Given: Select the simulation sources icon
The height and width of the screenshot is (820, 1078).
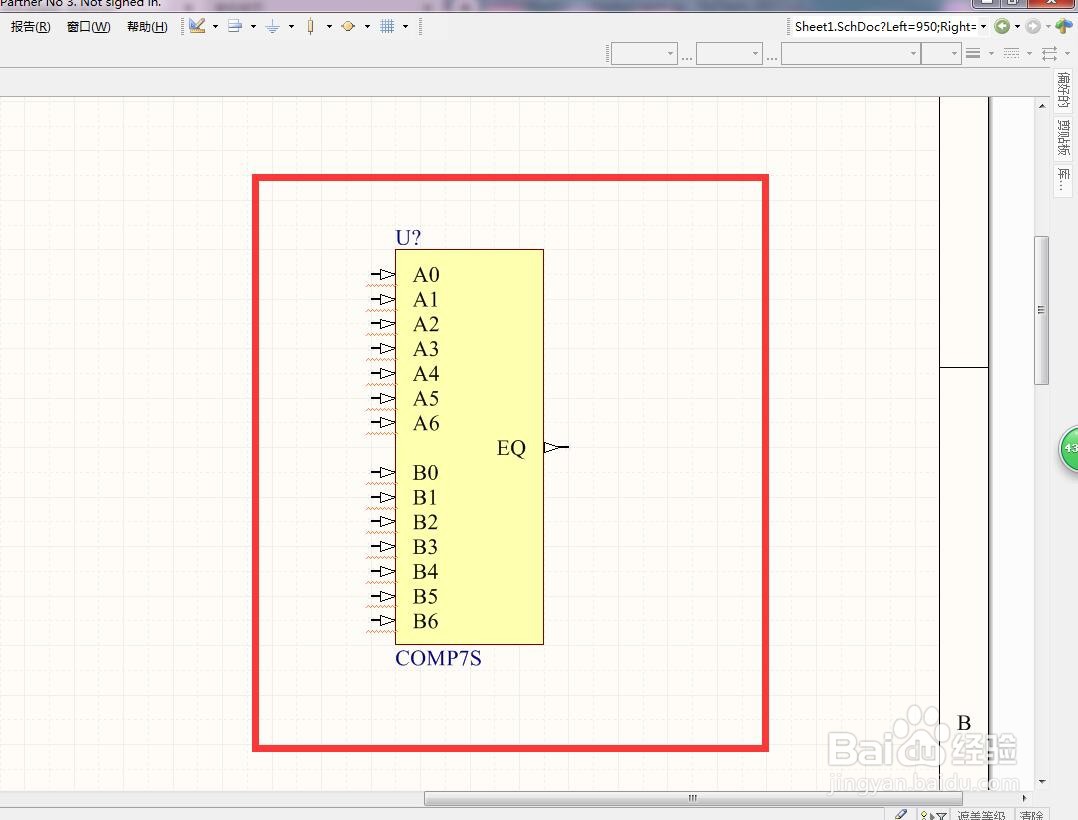Looking at the screenshot, I should click(349, 26).
